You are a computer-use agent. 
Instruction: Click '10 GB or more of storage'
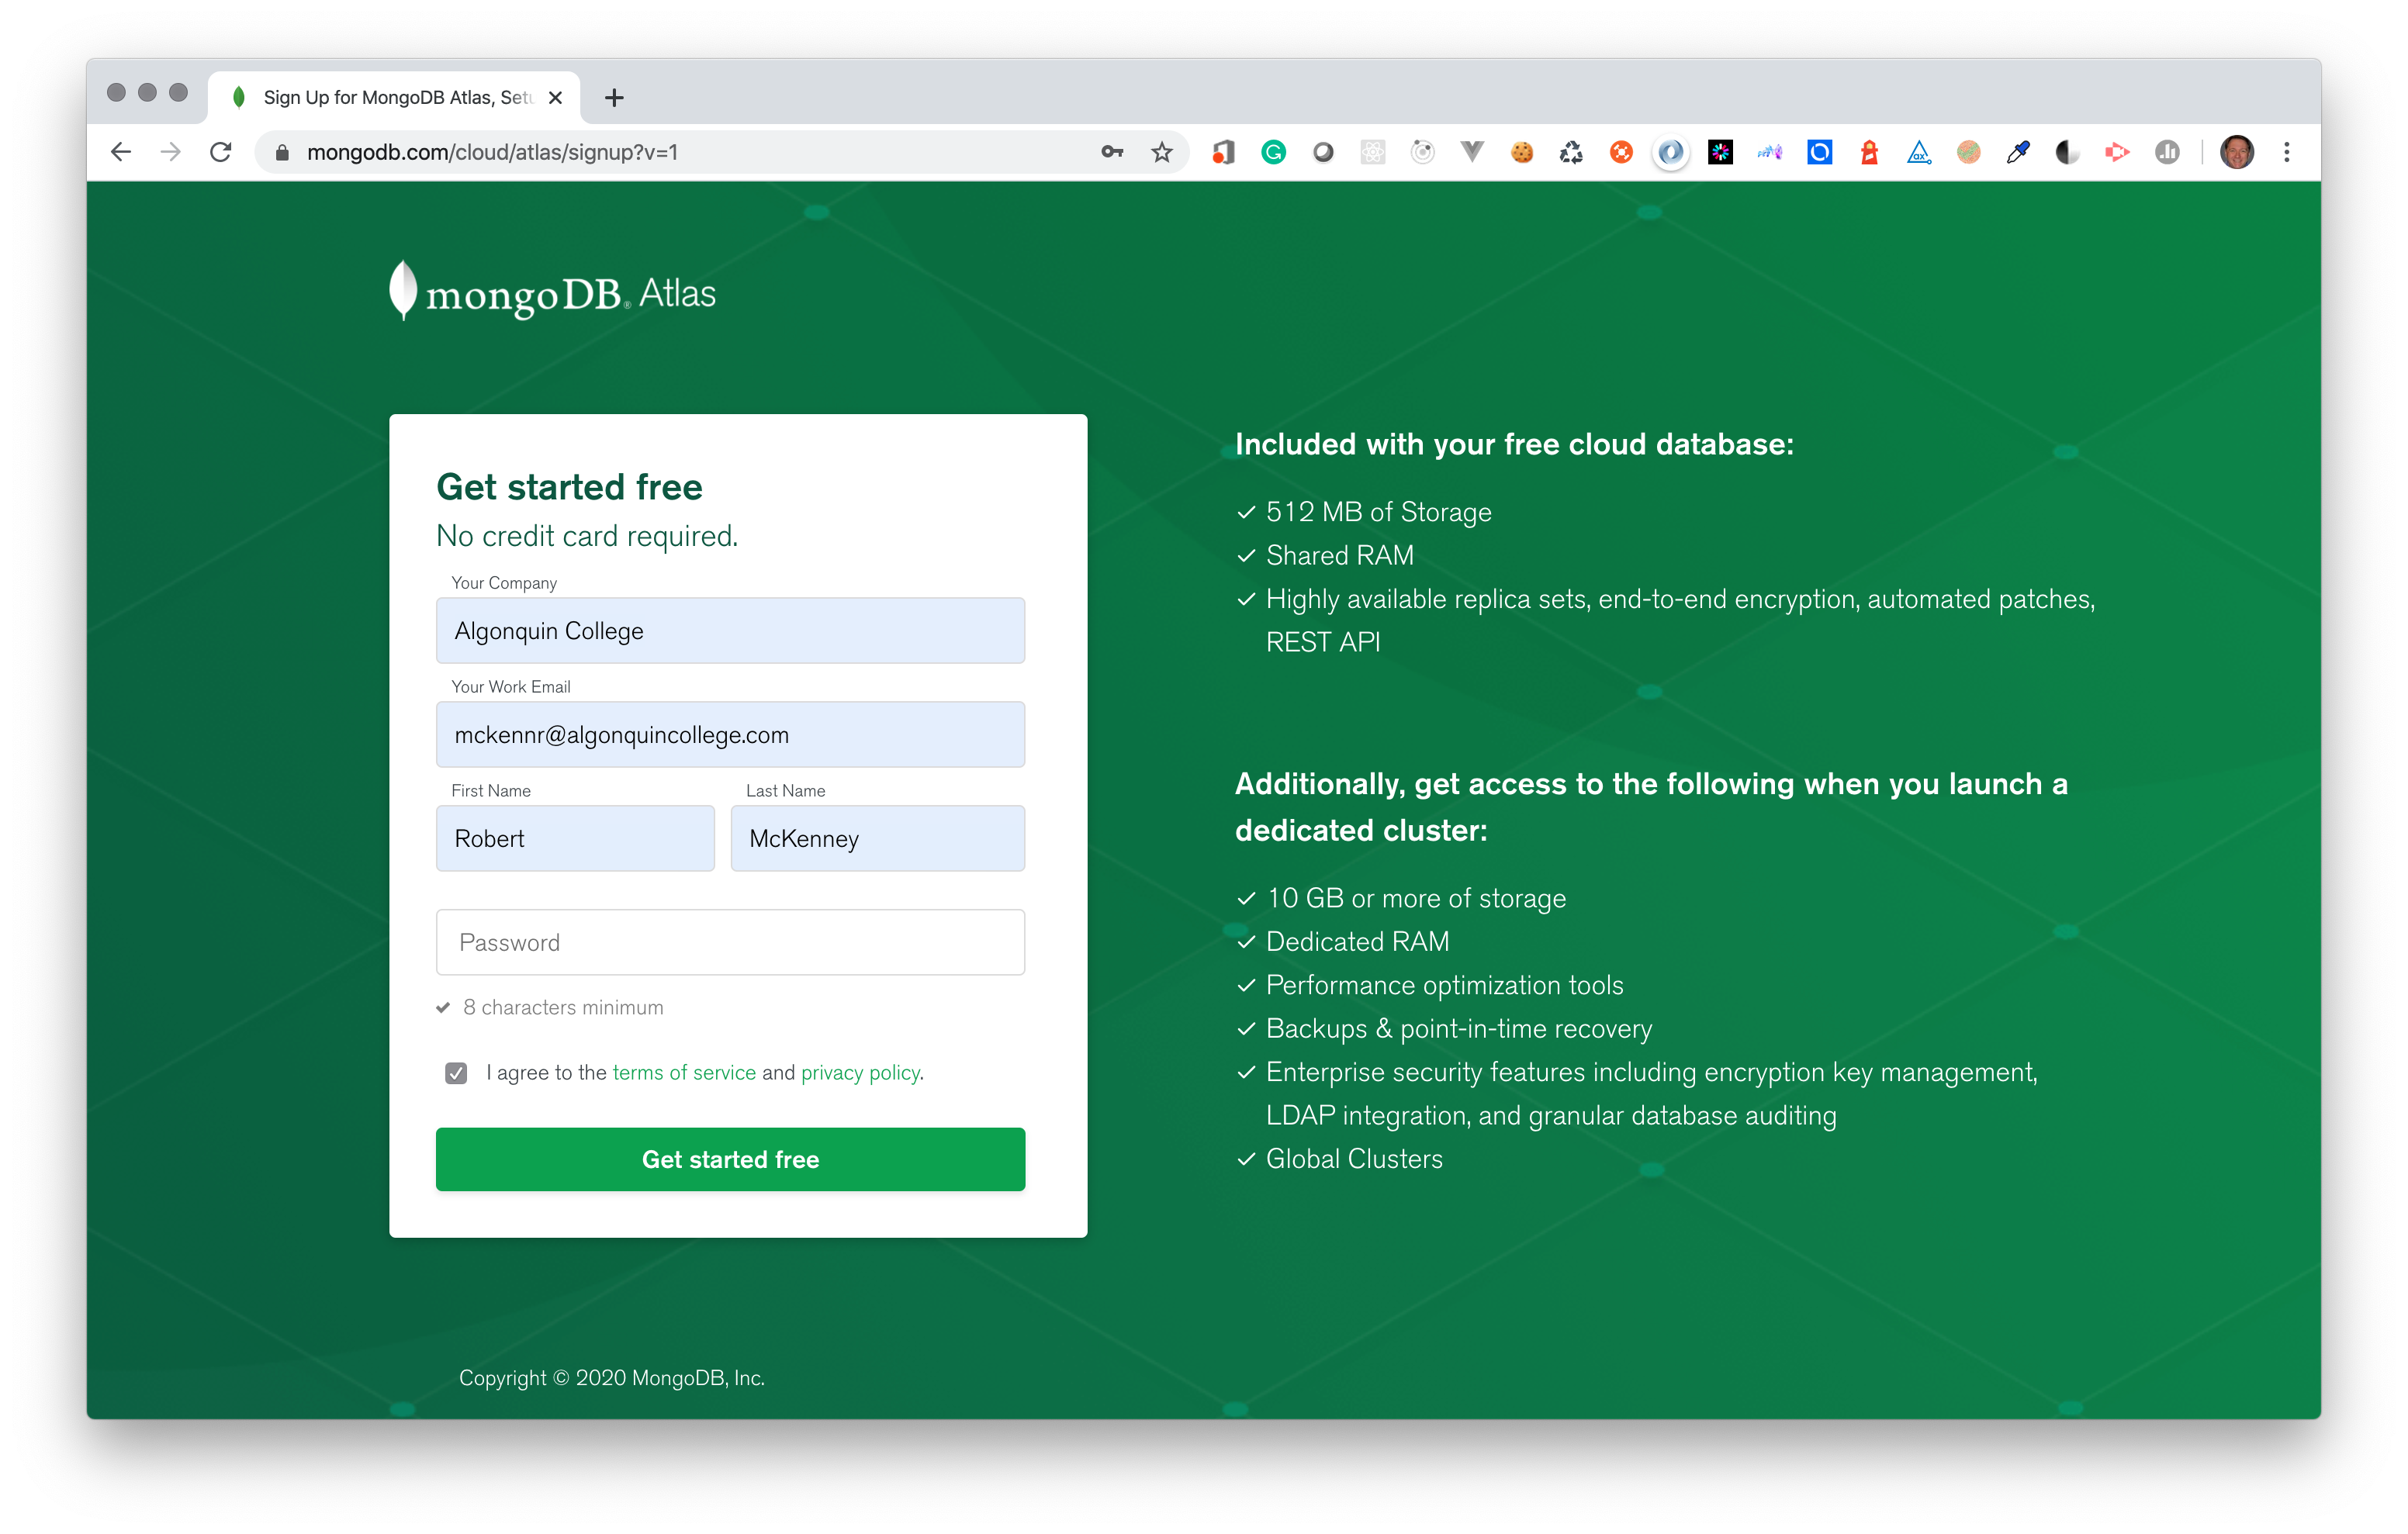(1416, 898)
